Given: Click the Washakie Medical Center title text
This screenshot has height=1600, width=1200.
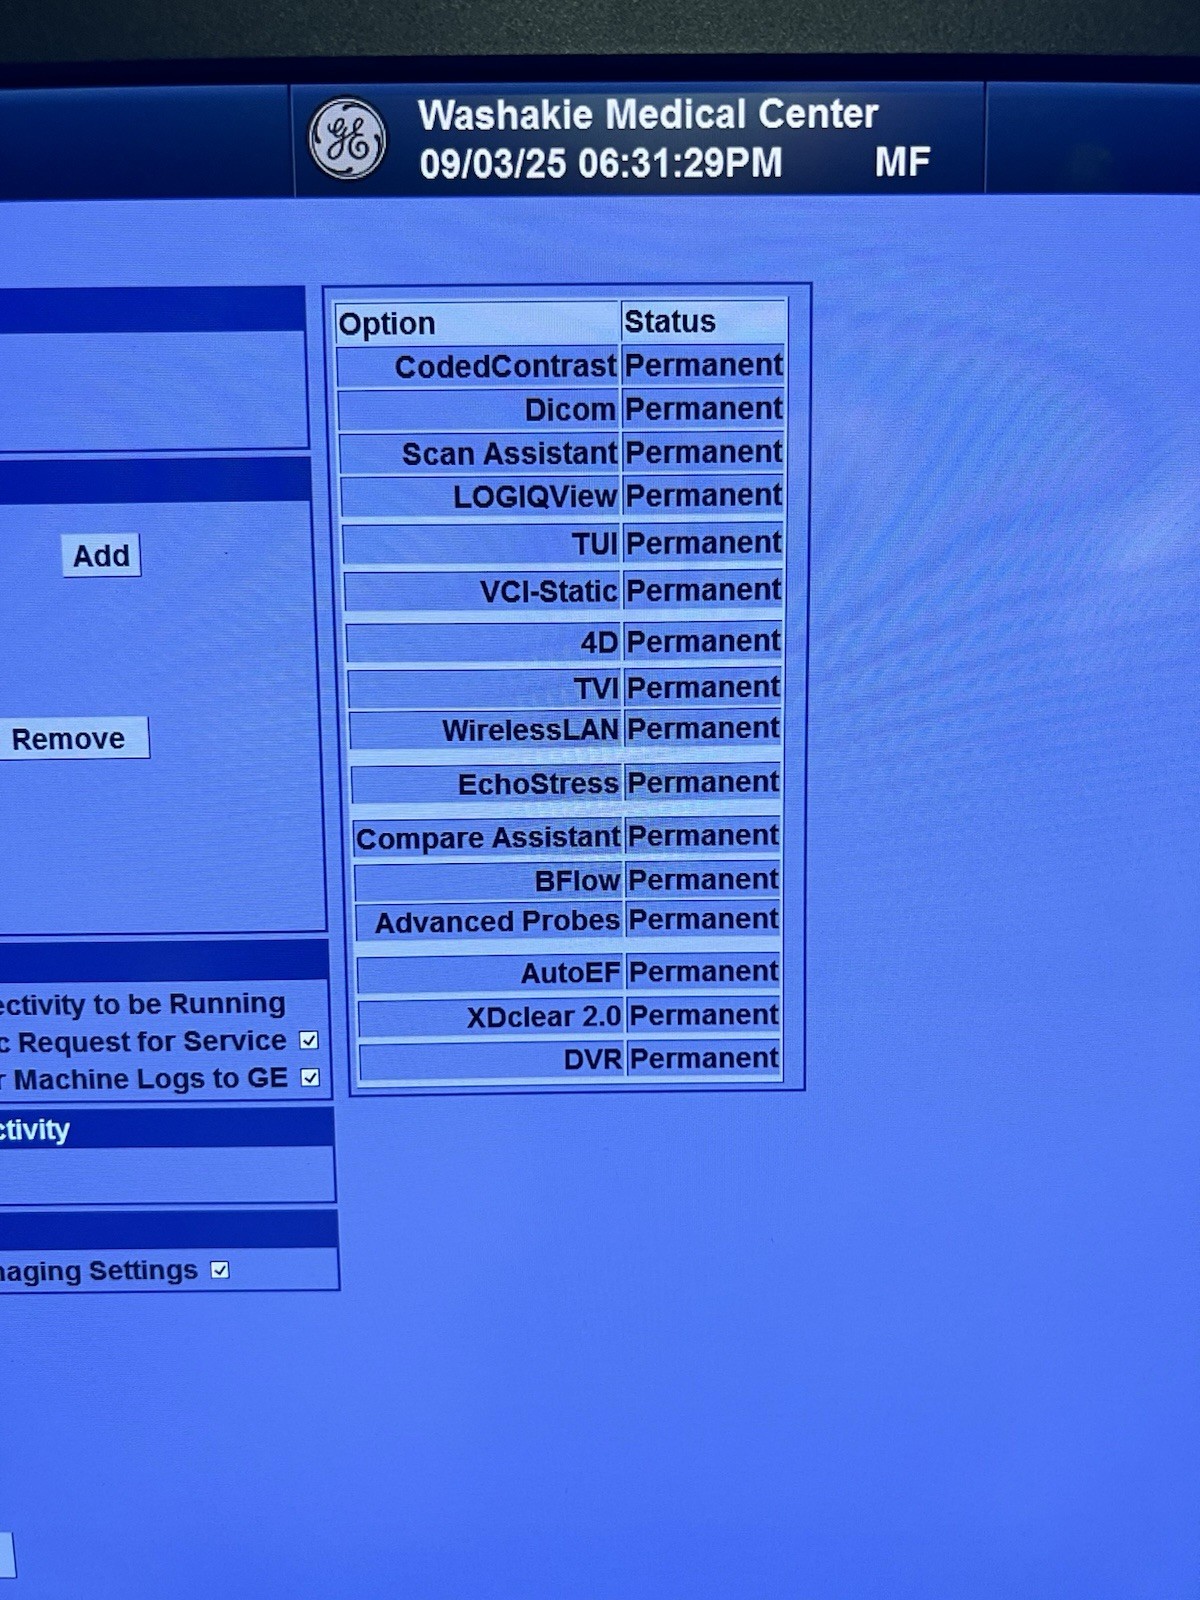Looking at the screenshot, I should [648, 114].
